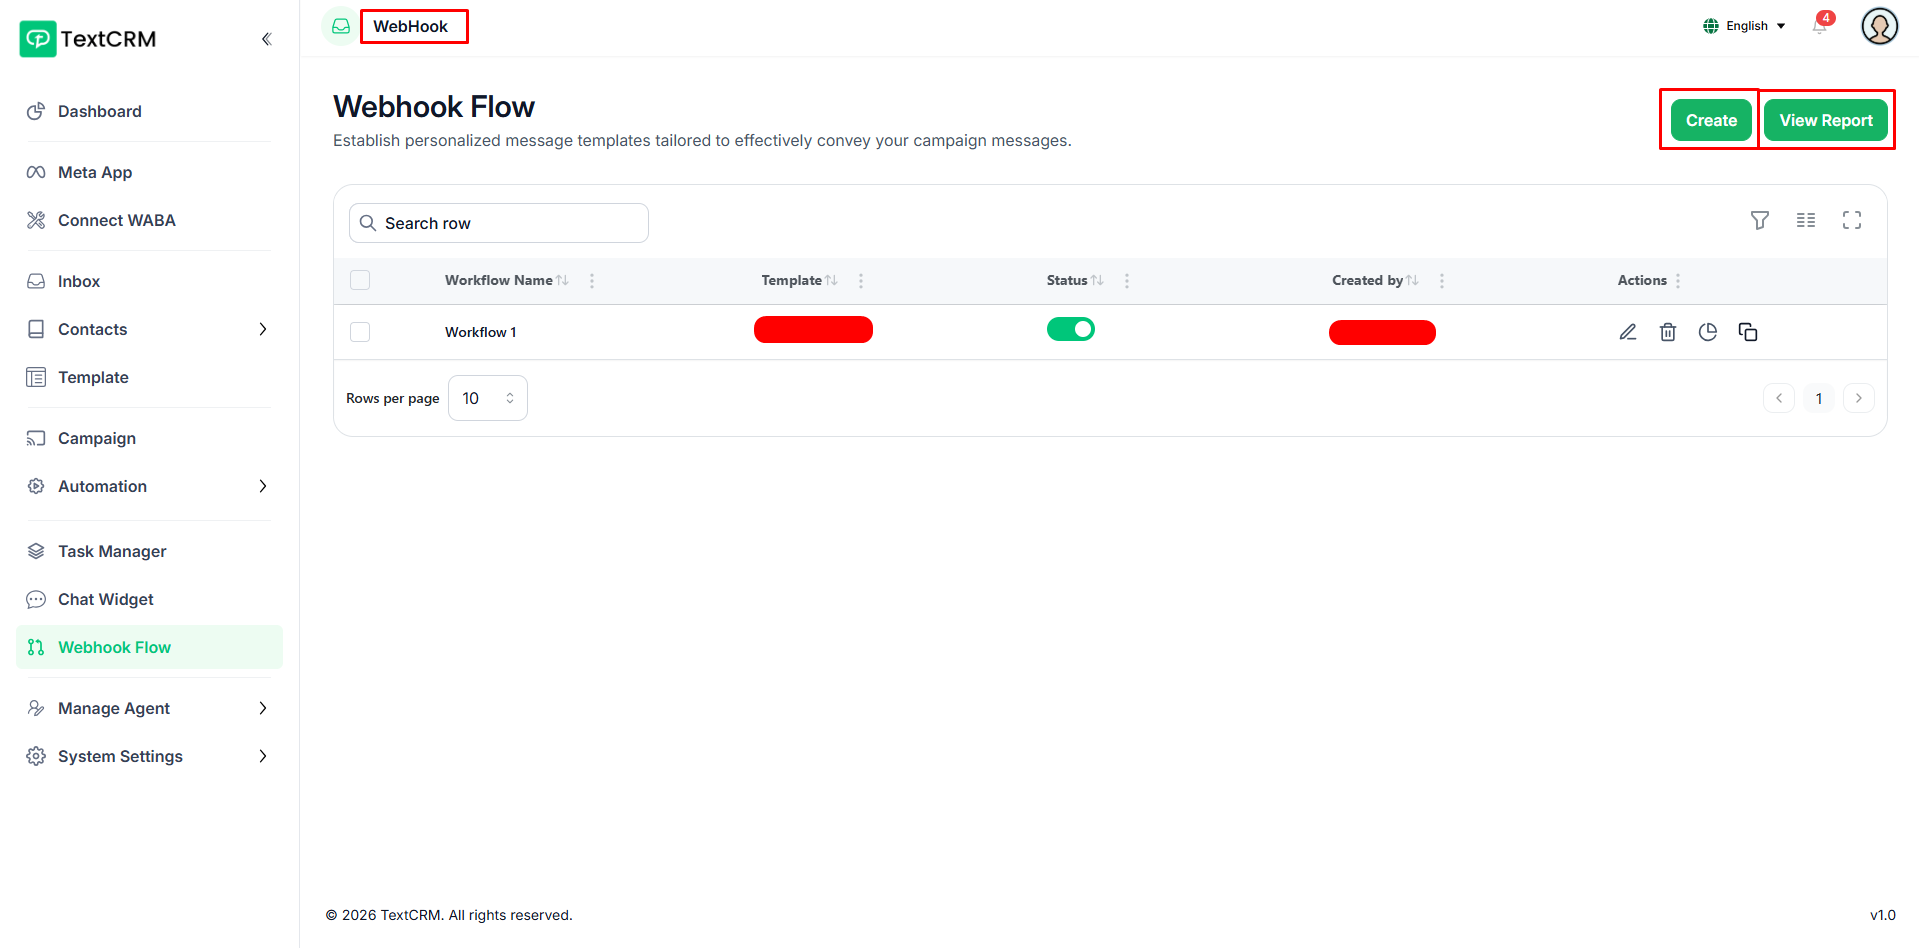Image resolution: width=1919 pixels, height=948 pixels.
Task: Tick the select-all header checkbox
Action: coord(360,280)
